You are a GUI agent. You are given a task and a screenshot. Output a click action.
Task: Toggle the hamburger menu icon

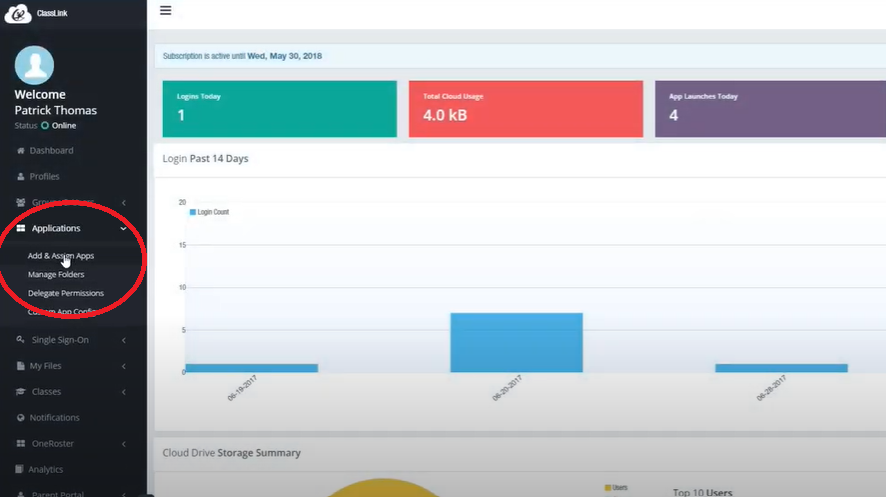point(166,10)
